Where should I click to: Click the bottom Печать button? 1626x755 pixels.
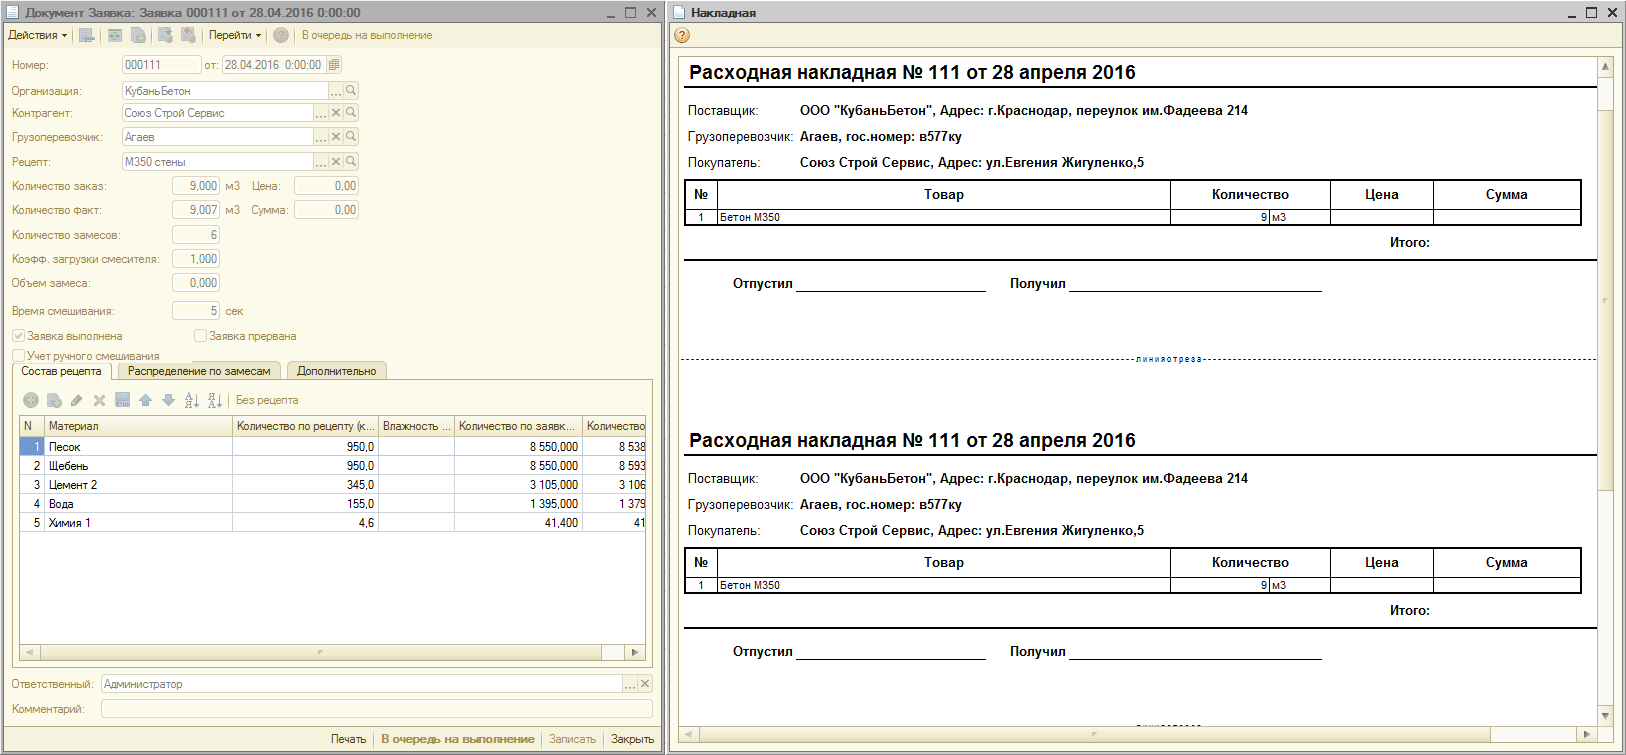pos(348,739)
